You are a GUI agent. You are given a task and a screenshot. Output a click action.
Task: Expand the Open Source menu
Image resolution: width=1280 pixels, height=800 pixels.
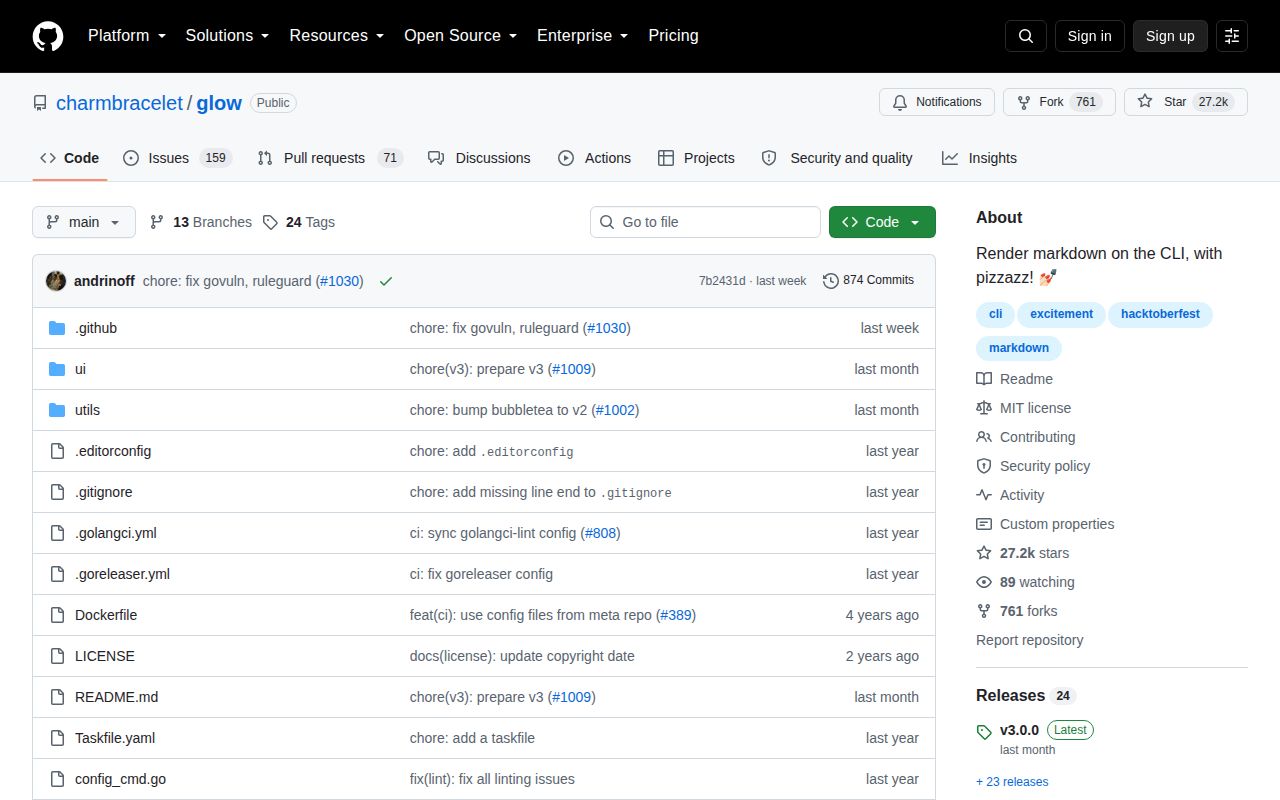pyautogui.click(x=460, y=36)
